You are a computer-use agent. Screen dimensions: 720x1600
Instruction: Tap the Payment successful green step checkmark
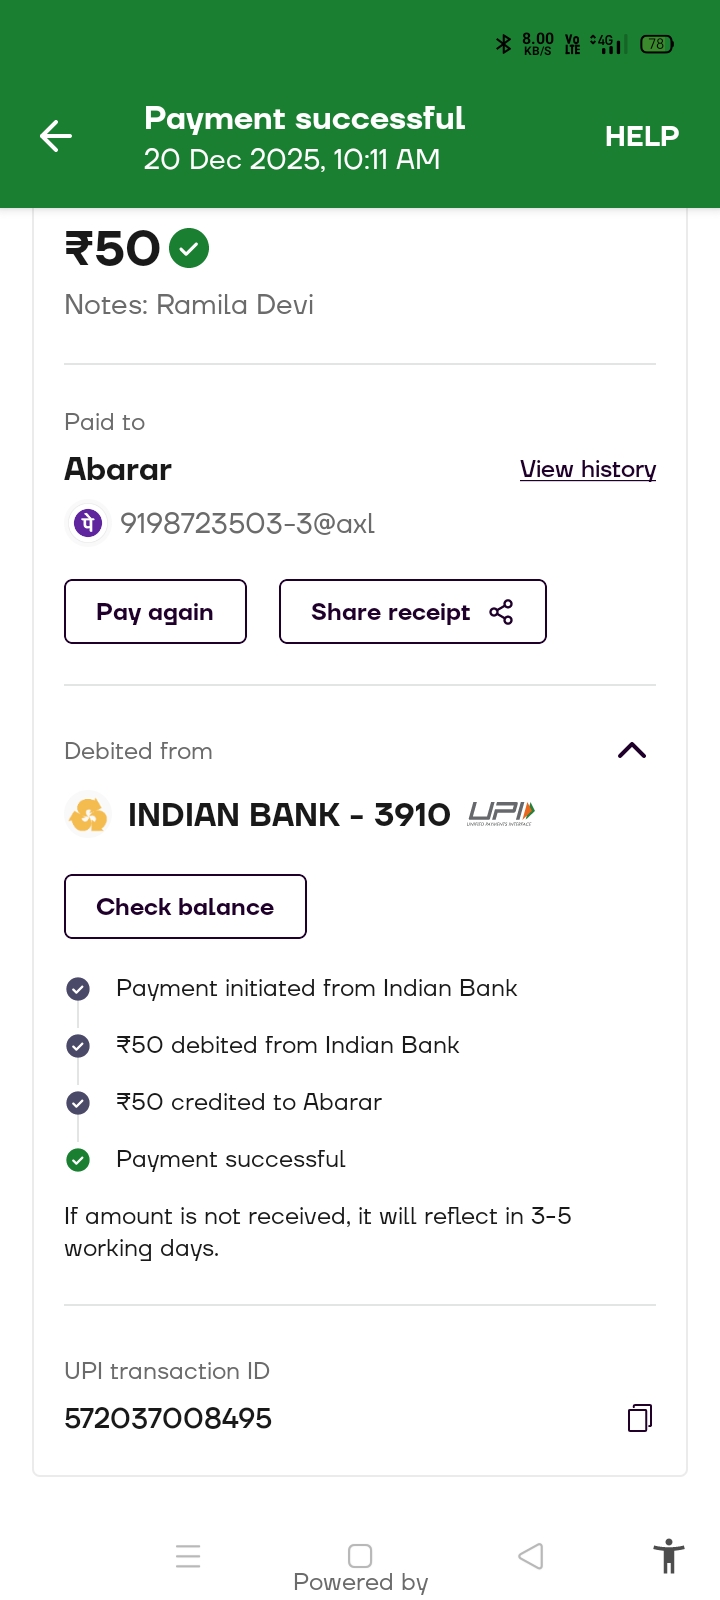pos(78,1160)
